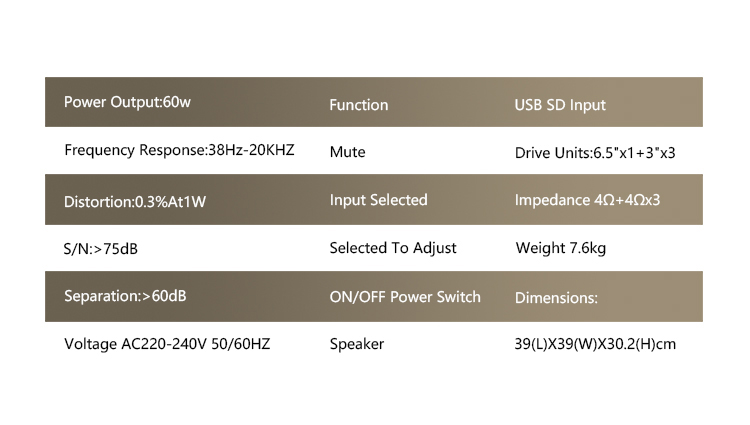Screen dimensions: 750x425
Task: Select the Input Selected label
Action: 378,200
